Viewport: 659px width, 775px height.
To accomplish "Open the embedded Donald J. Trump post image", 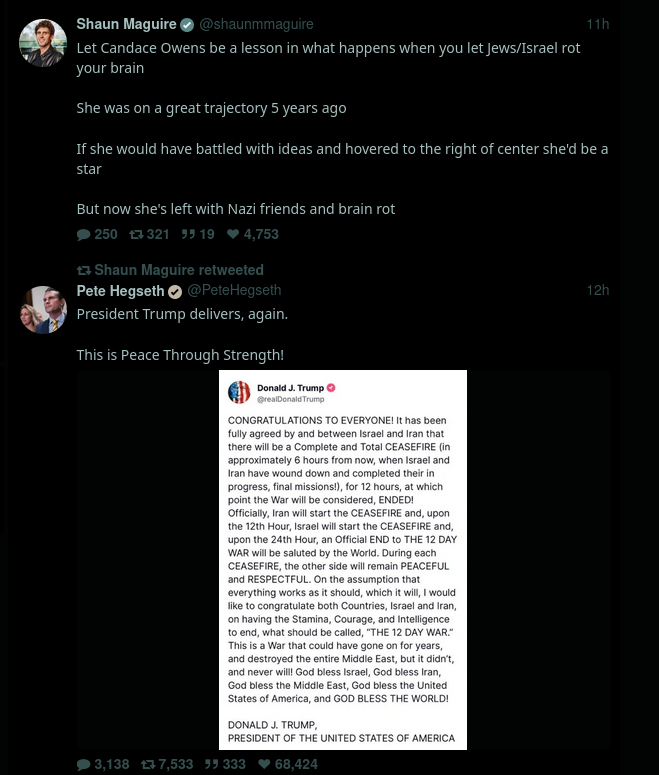I will point(343,560).
